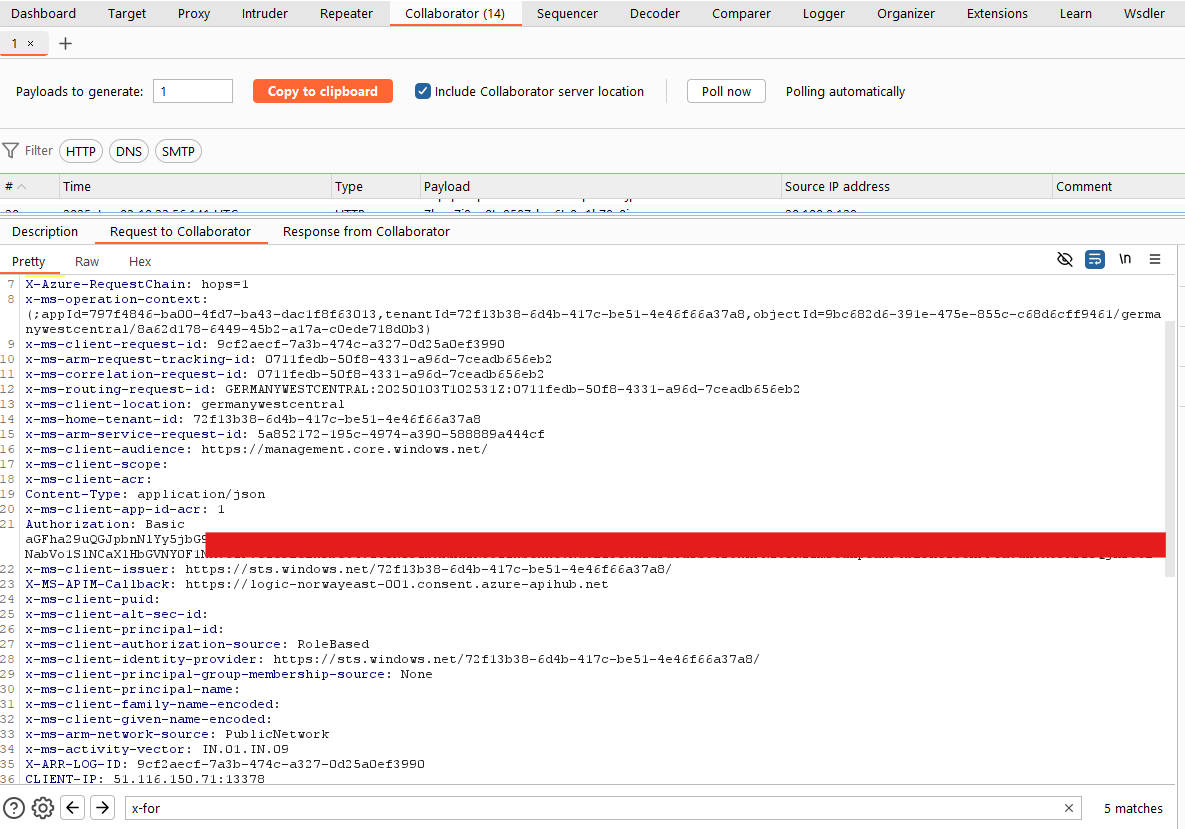1185x829 pixels.
Task: Sort interactions by Time column
Action: pos(195,187)
